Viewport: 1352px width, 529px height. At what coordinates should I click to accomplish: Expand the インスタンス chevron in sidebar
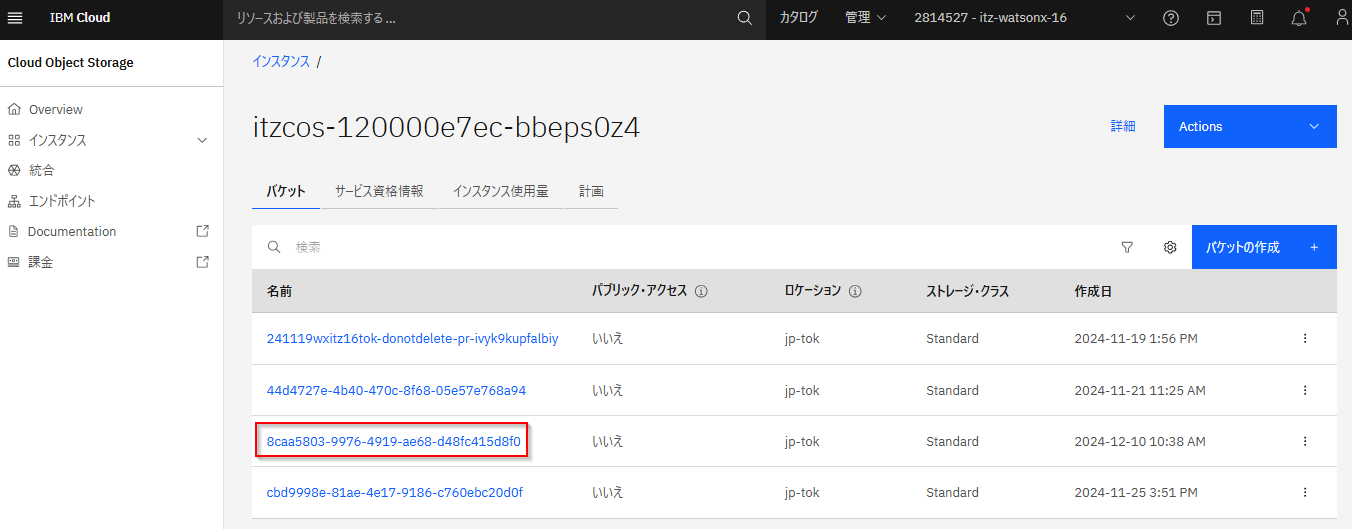click(203, 140)
